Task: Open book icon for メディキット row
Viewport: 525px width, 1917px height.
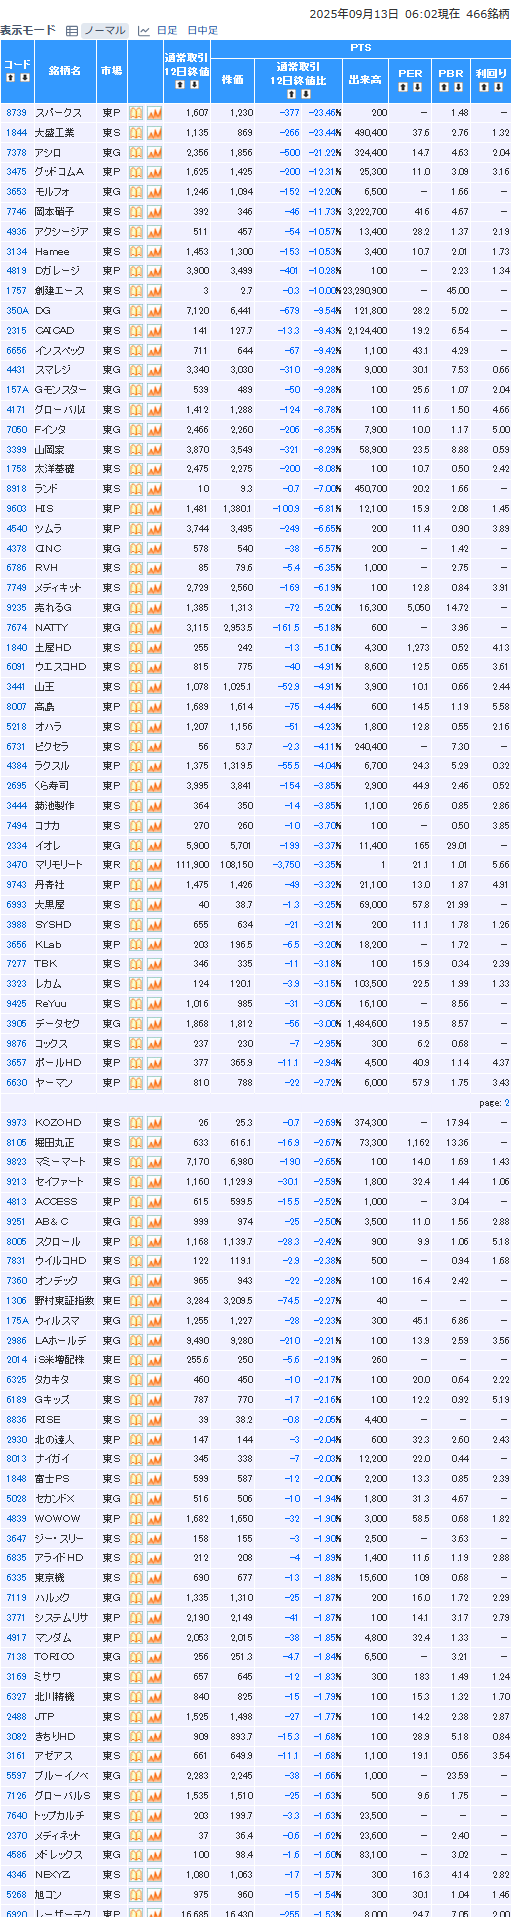Action: (x=136, y=588)
